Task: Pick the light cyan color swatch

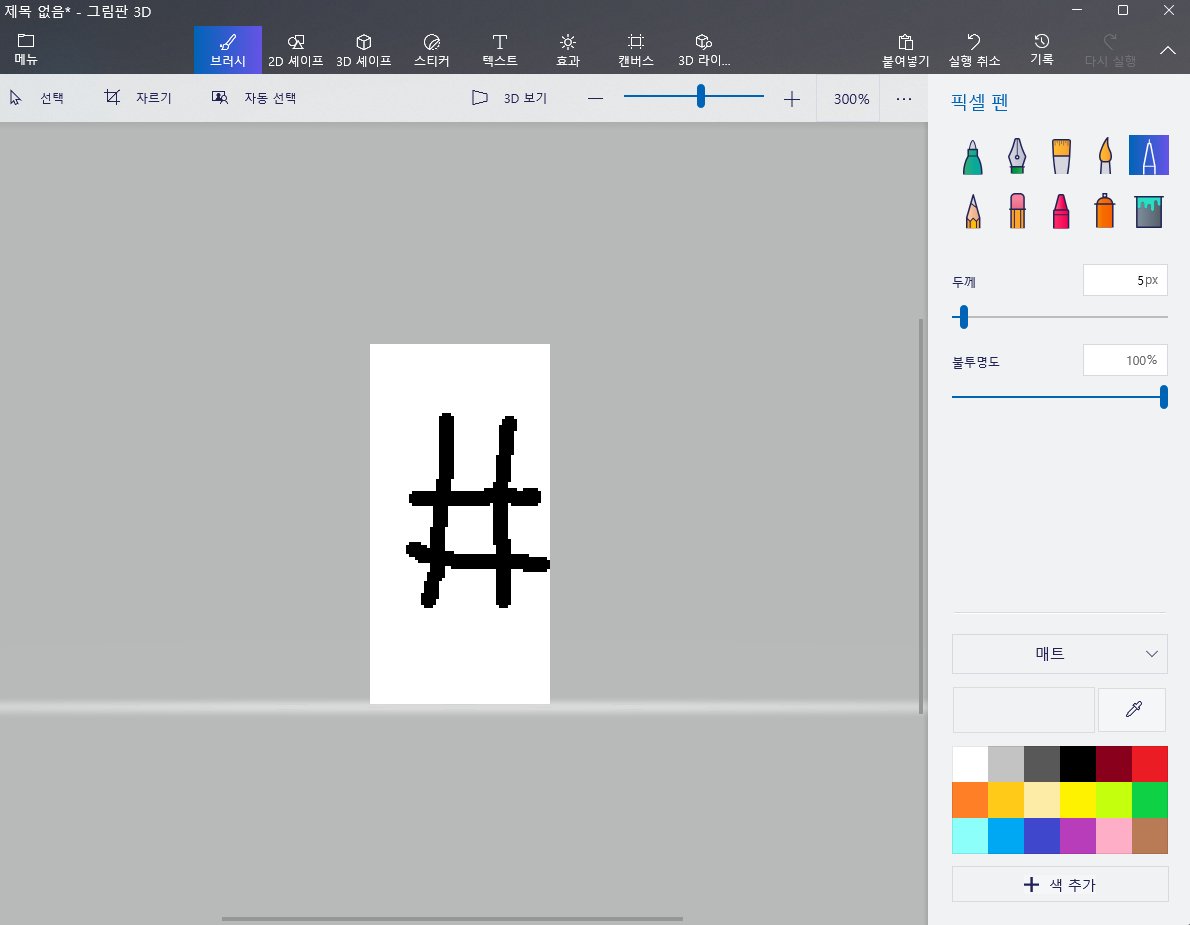Action: 970,835
